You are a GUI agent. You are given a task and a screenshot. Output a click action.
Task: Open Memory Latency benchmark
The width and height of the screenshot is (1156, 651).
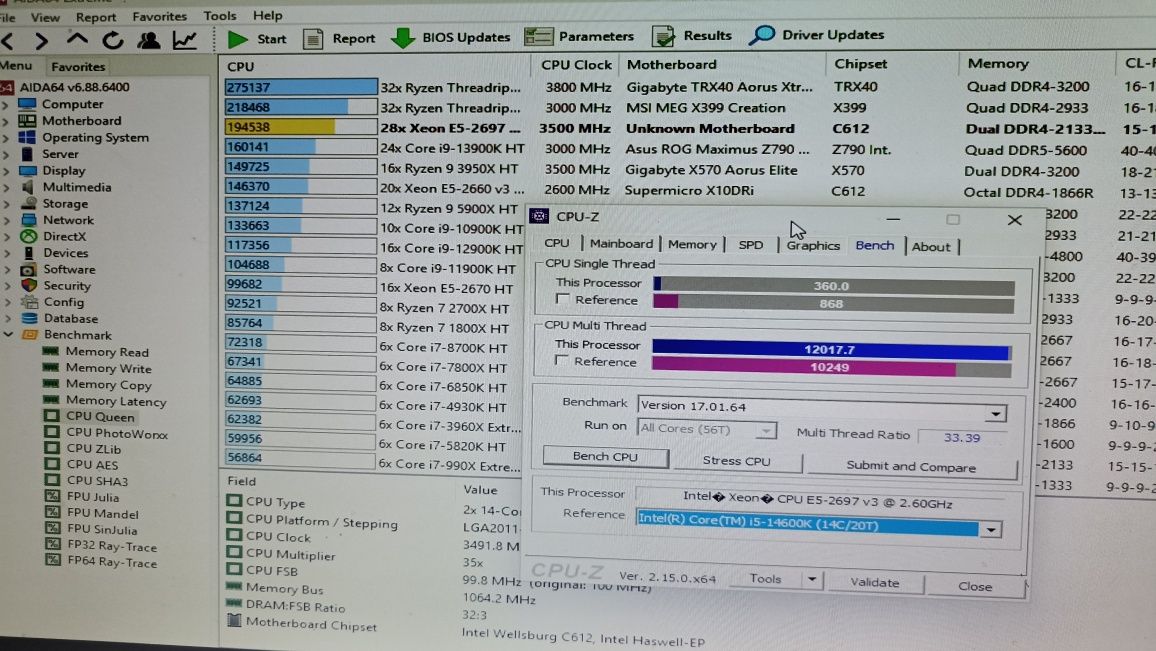pyautogui.click(x=116, y=400)
